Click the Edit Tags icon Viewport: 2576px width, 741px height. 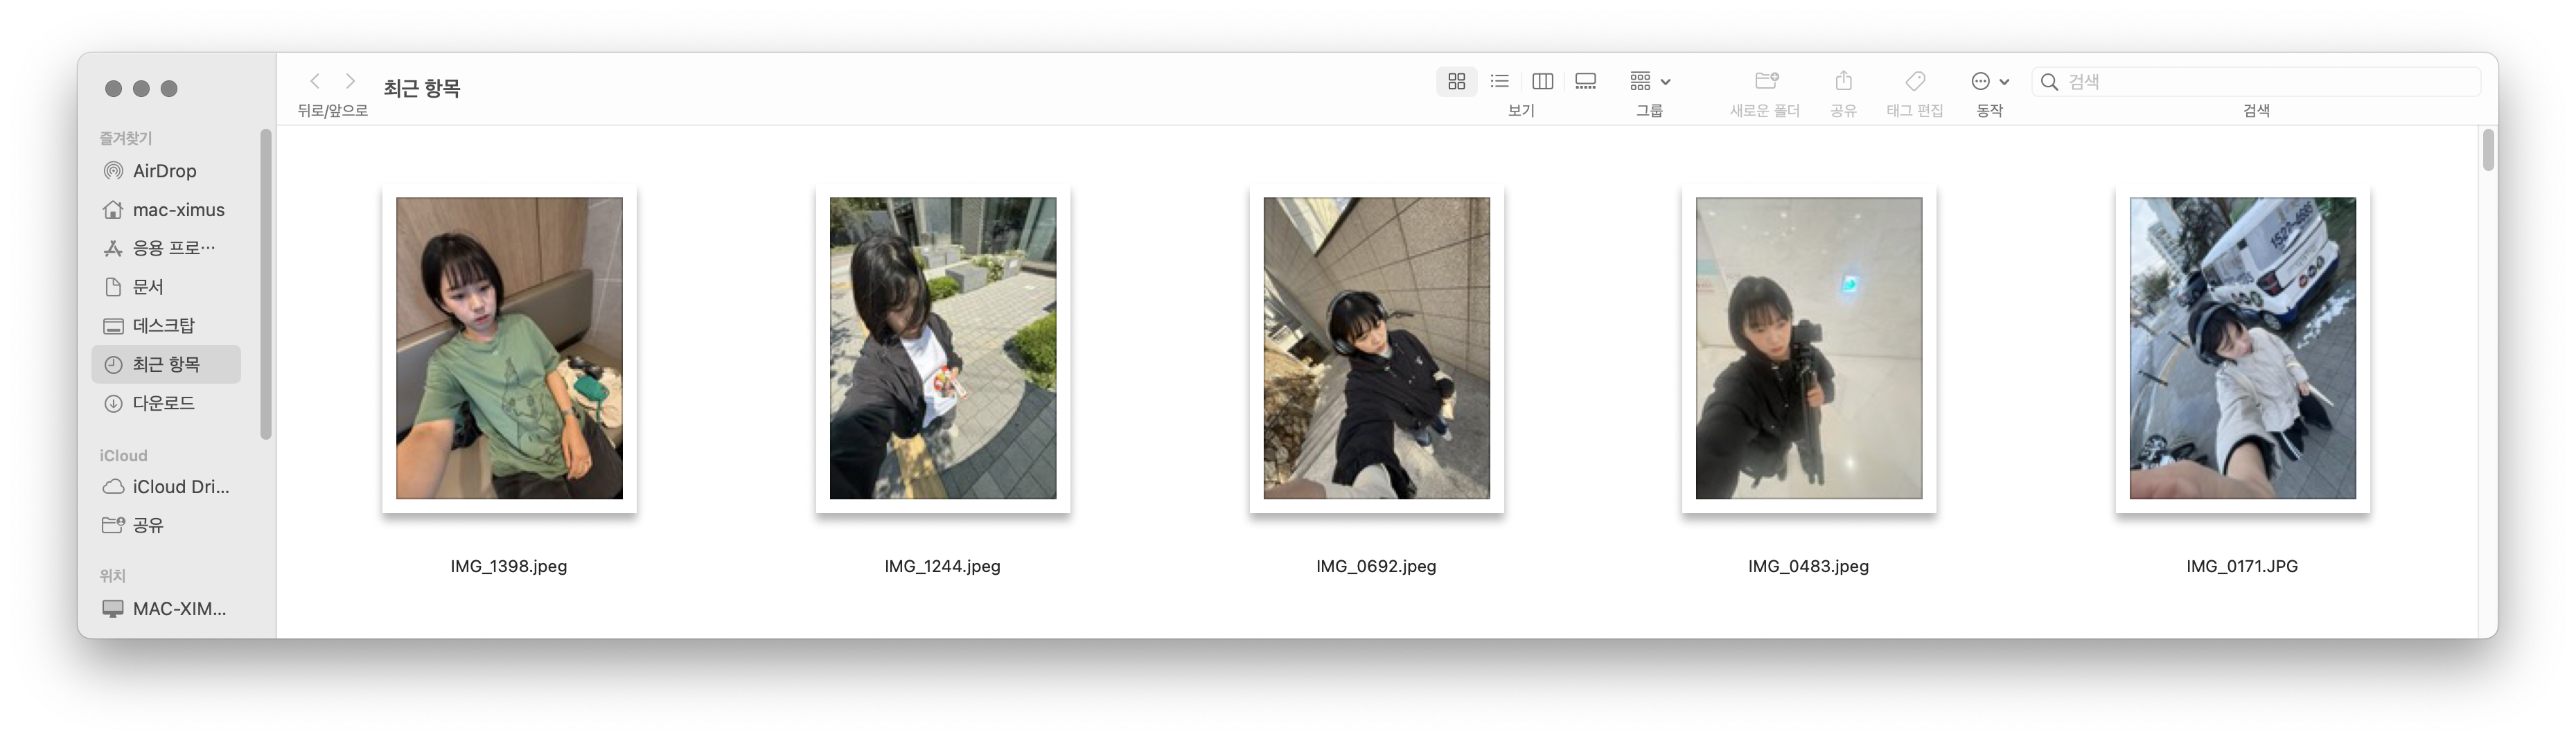1915,81
